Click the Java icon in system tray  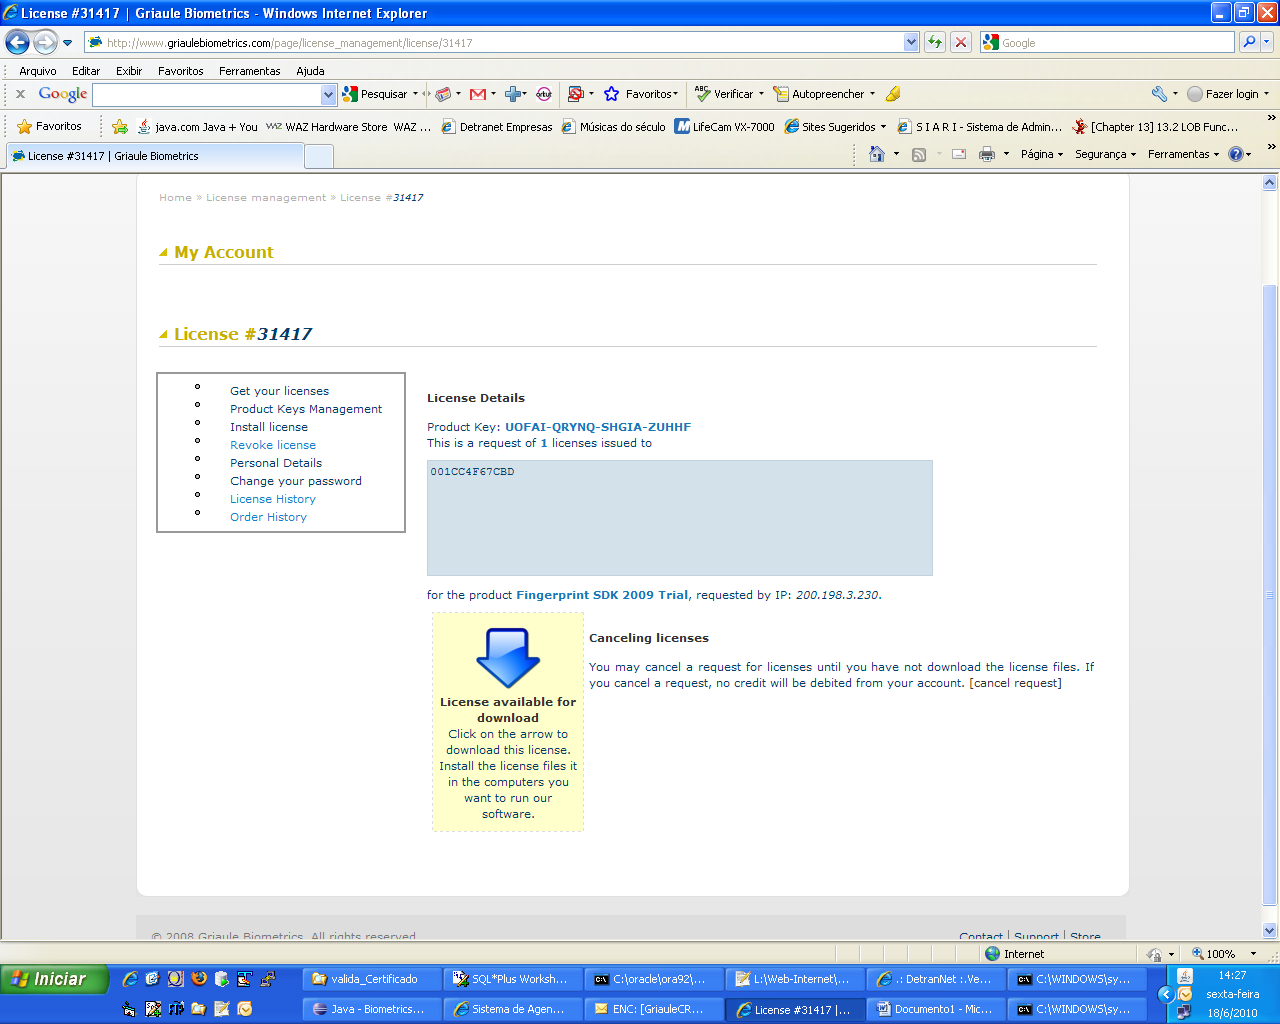tap(1185, 976)
